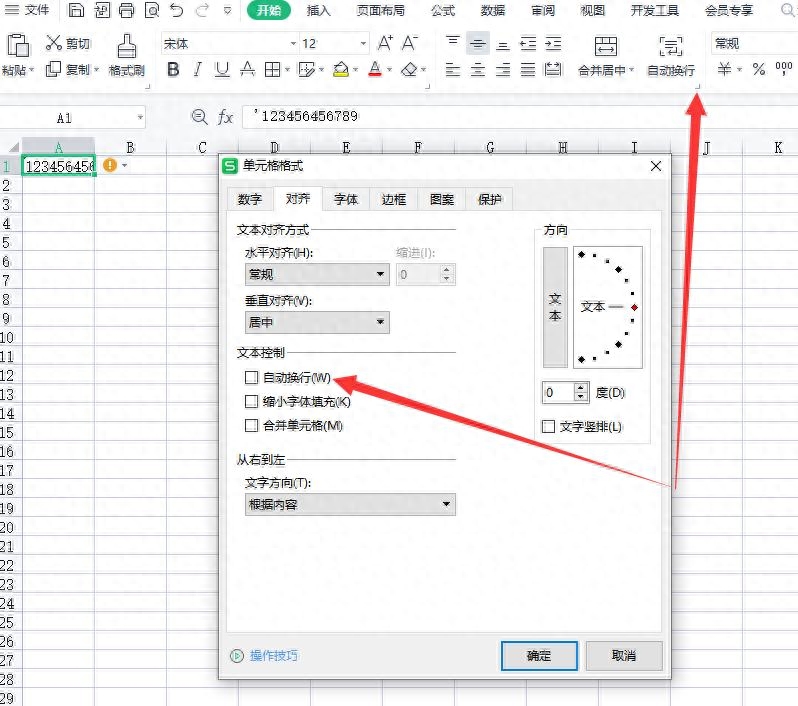Enable 自动换行(W) checkbox
This screenshot has width=798, height=706.
tap(251, 377)
